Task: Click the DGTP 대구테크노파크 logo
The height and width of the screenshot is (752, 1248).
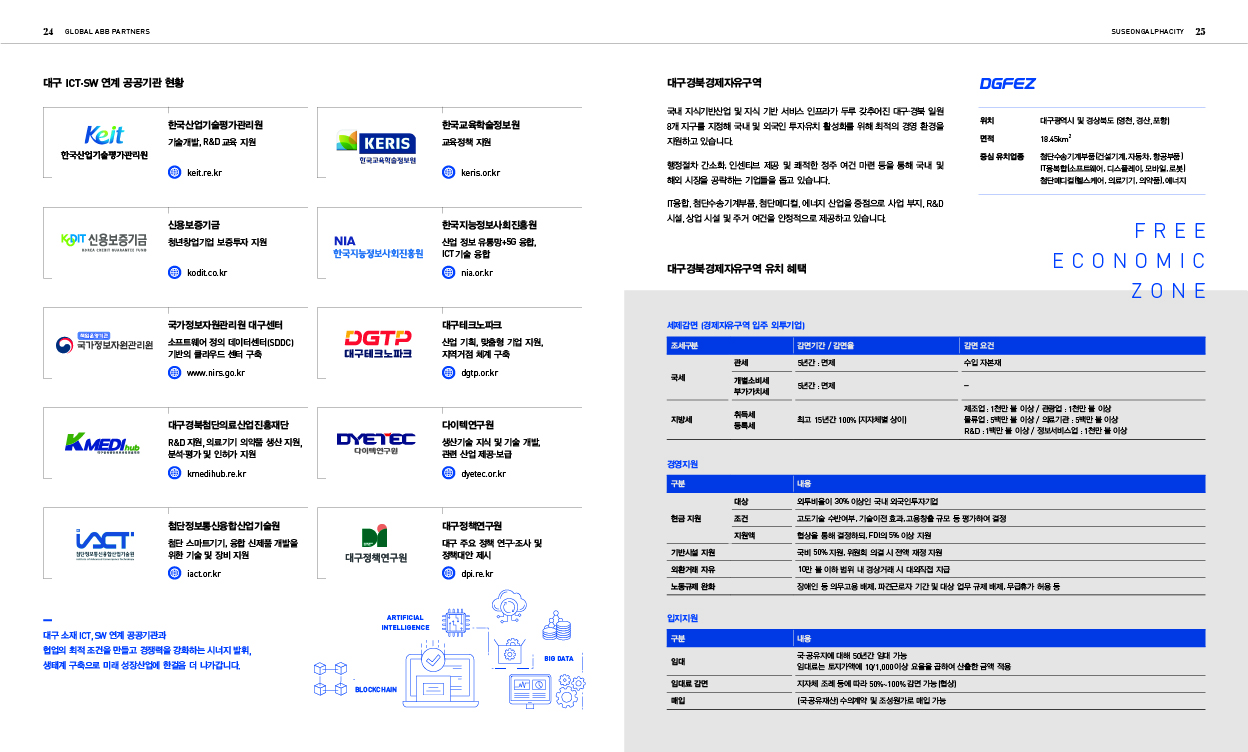Action: click(x=378, y=345)
